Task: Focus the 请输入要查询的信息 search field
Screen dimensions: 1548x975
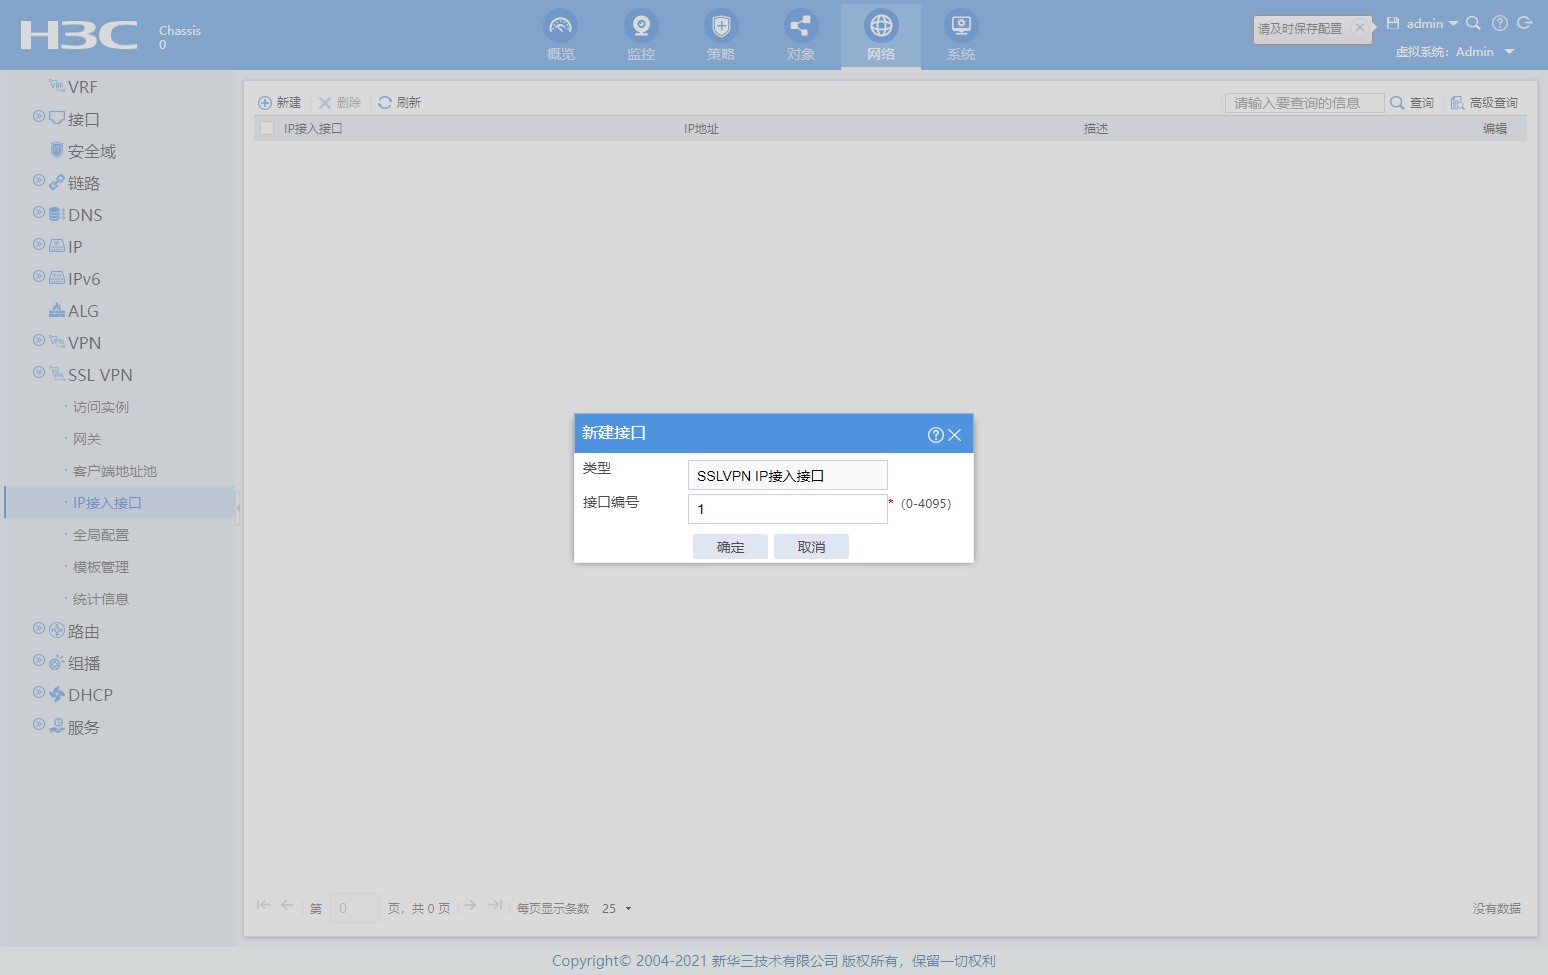Action: 1304,103
